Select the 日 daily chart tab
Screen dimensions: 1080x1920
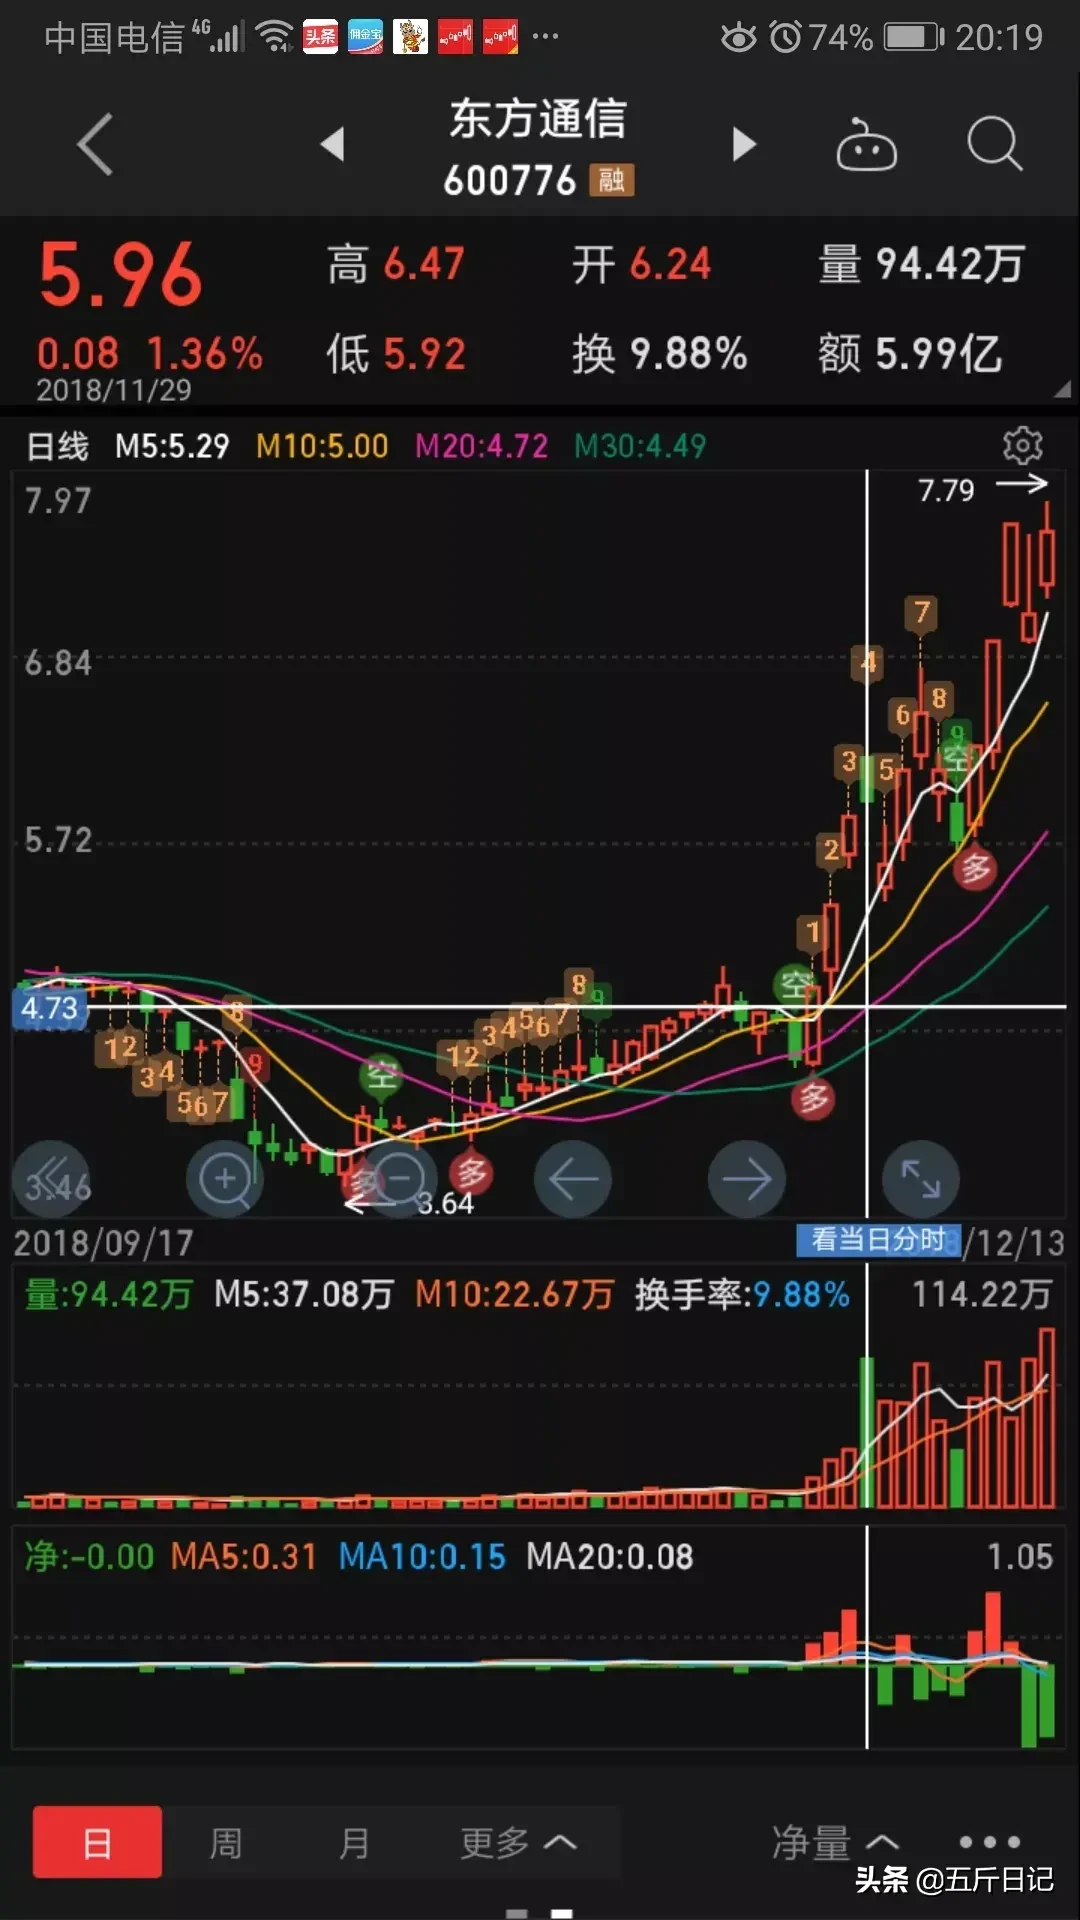click(97, 1842)
